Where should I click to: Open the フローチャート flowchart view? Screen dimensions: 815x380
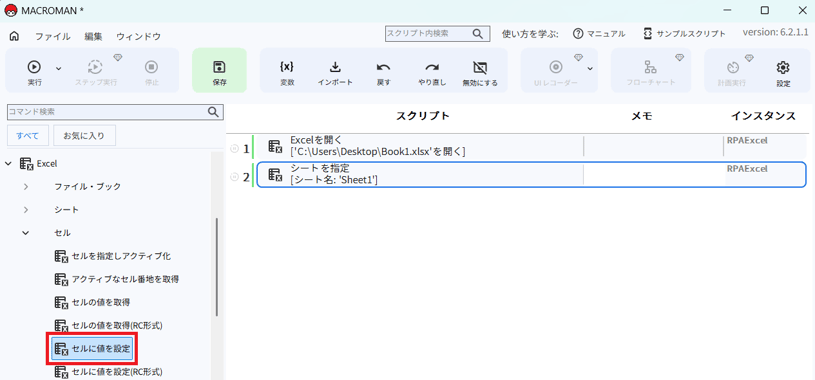click(x=650, y=73)
